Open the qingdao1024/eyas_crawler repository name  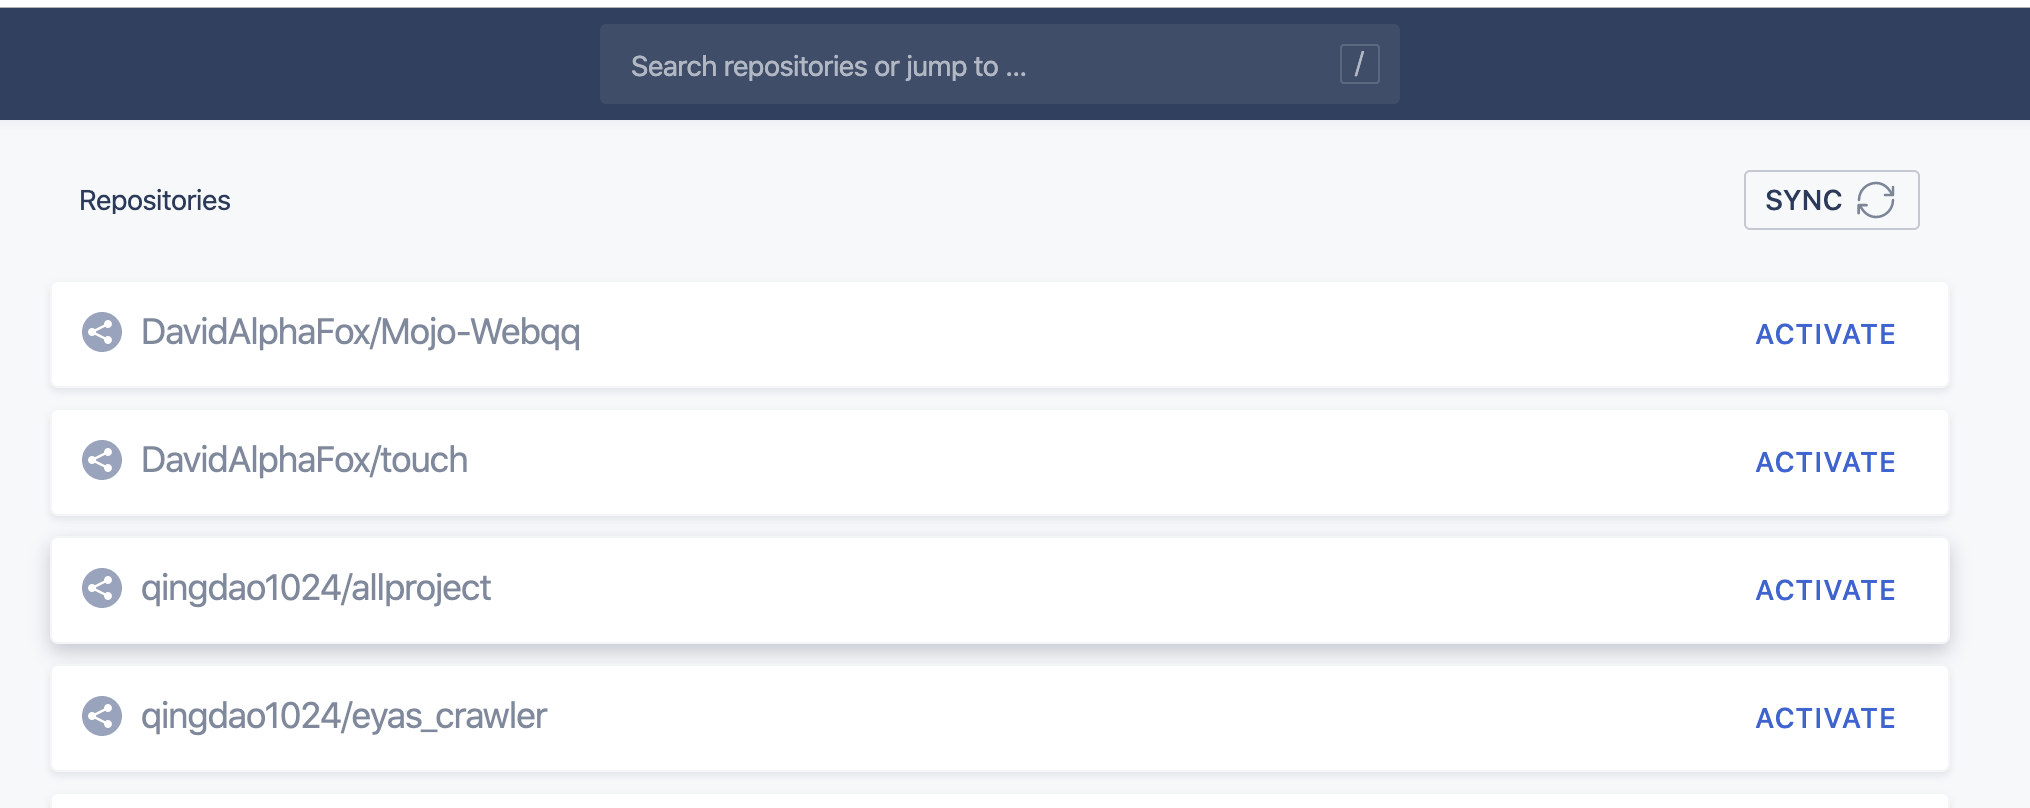[344, 716]
